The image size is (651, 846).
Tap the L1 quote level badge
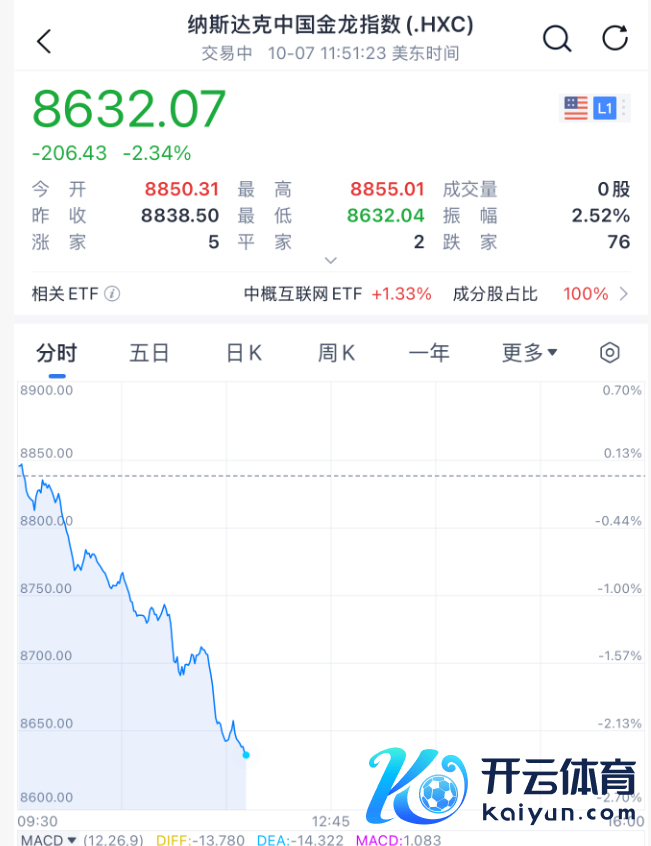[604, 108]
